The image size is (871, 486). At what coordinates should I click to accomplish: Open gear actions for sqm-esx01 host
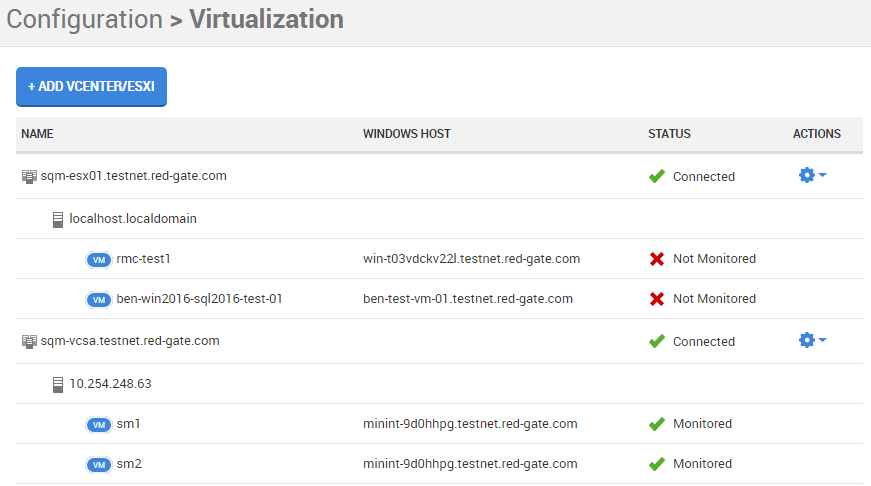[x=812, y=175]
